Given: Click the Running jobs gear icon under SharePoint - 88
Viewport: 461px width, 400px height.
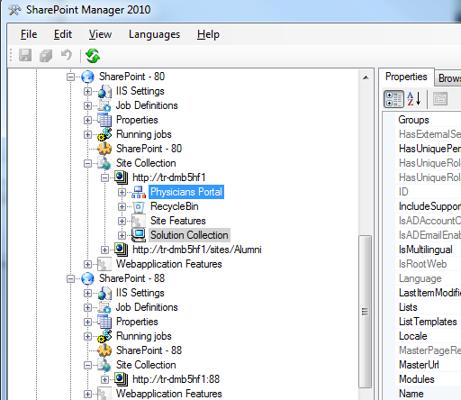Looking at the screenshot, I should click(x=104, y=336).
